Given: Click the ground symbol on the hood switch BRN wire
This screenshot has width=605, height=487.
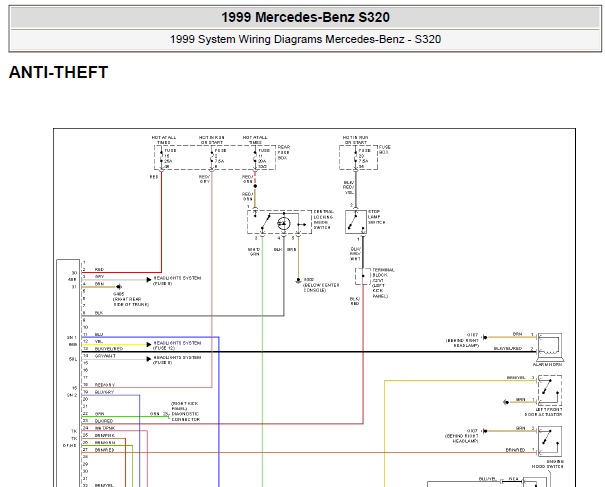Looking at the screenshot, I should click(x=485, y=431).
